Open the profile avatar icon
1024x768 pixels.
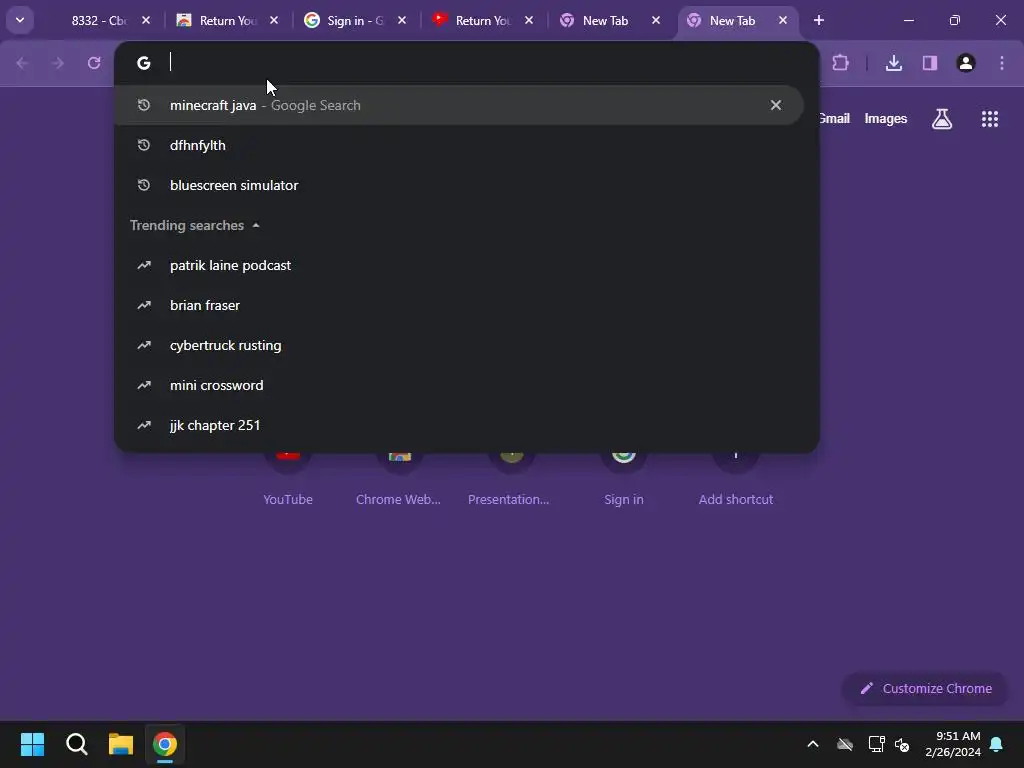966,63
